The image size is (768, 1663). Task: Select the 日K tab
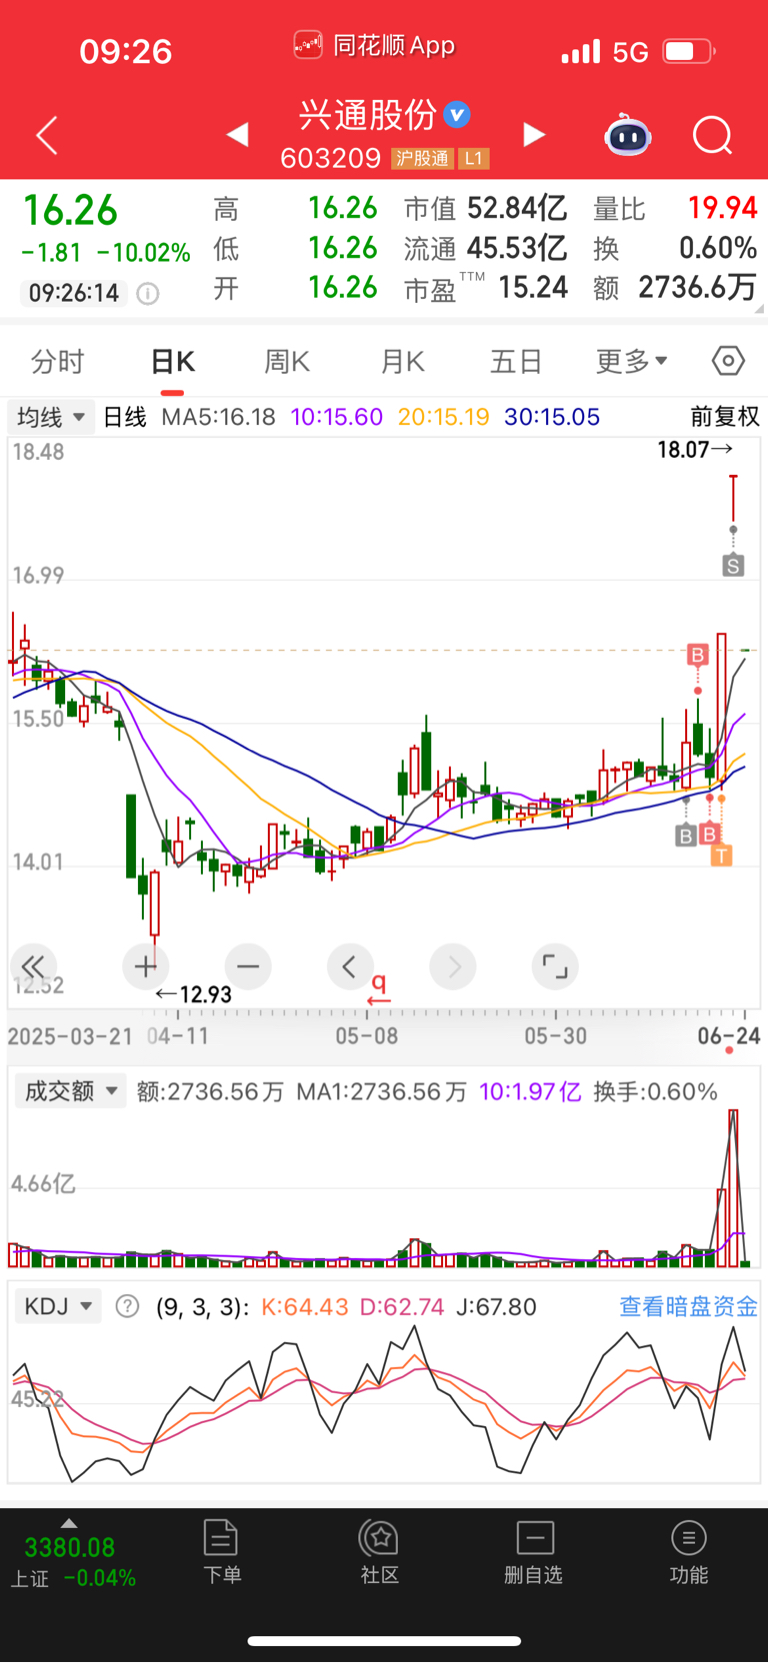point(173,361)
